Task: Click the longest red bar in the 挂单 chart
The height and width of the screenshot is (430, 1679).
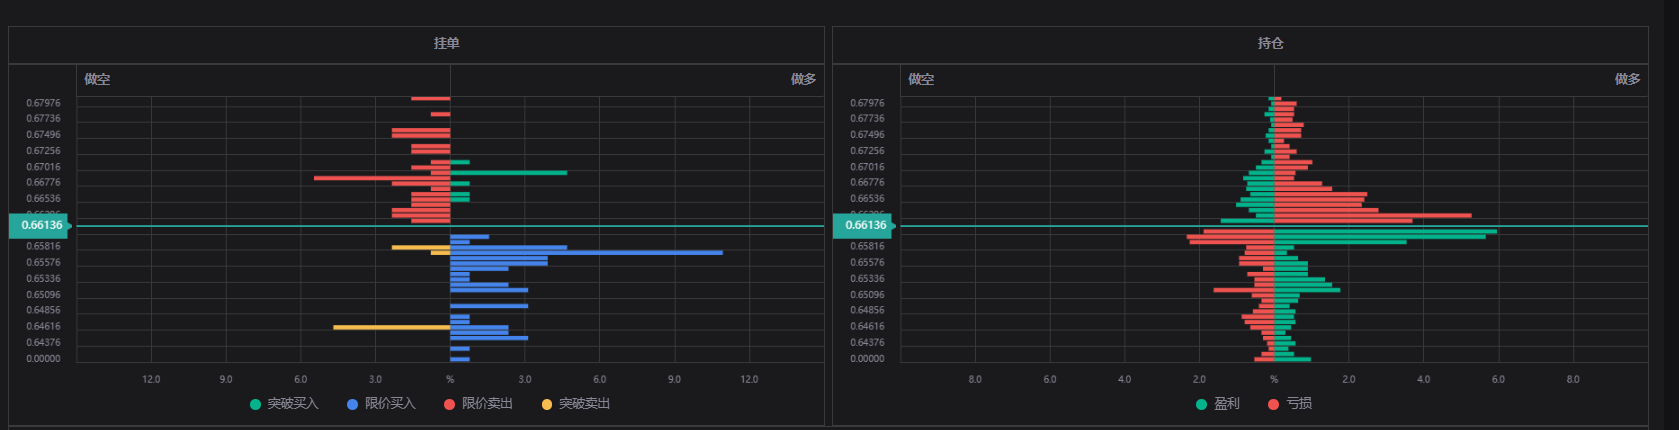Action: [x=382, y=178]
